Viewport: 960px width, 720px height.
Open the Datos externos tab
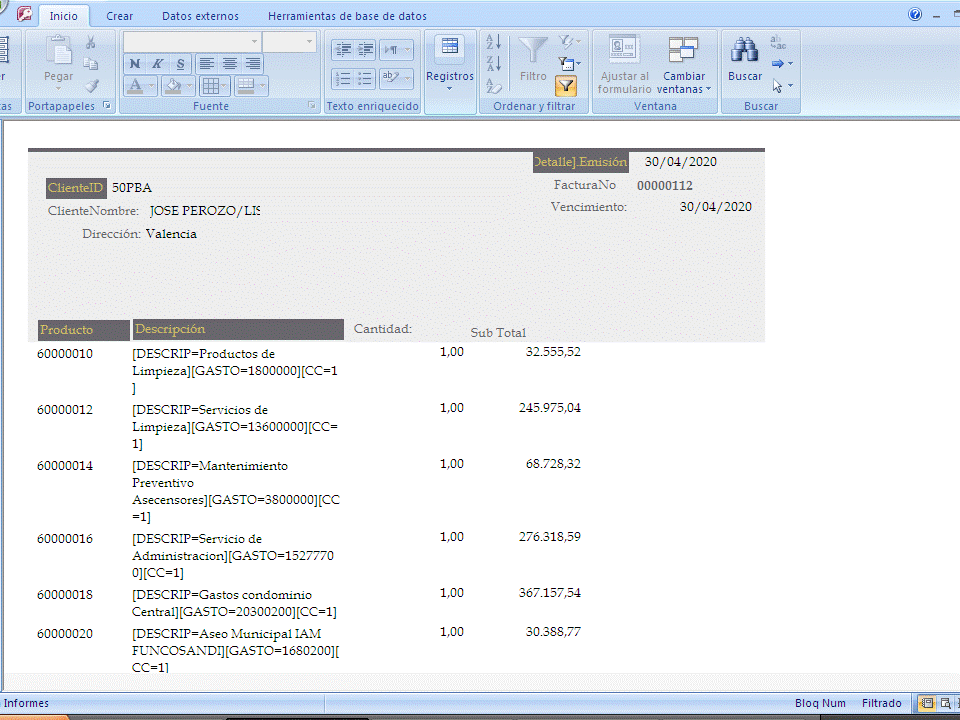coord(200,16)
